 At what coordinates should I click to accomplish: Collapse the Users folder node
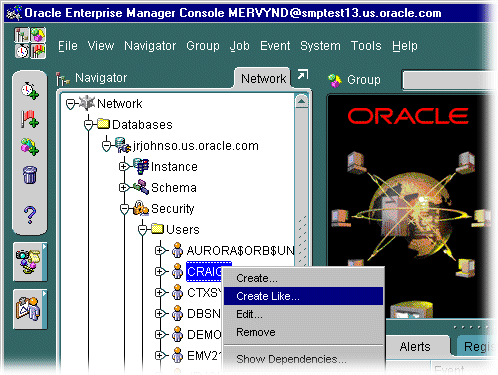click(142, 230)
